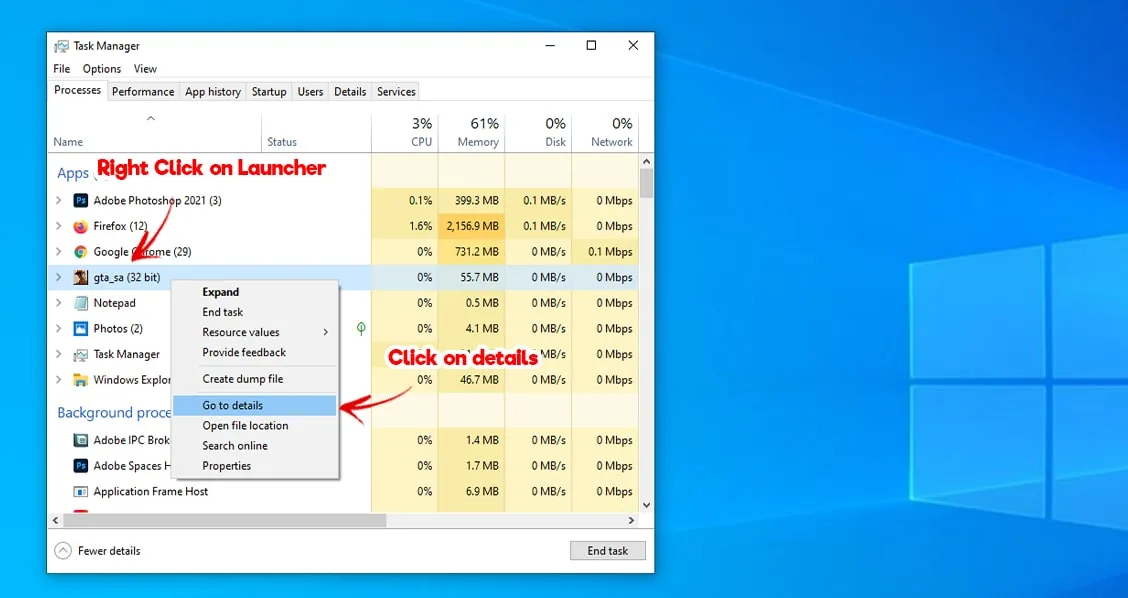Switch to the Services tab
This screenshot has height=598, width=1128.
click(x=396, y=91)
